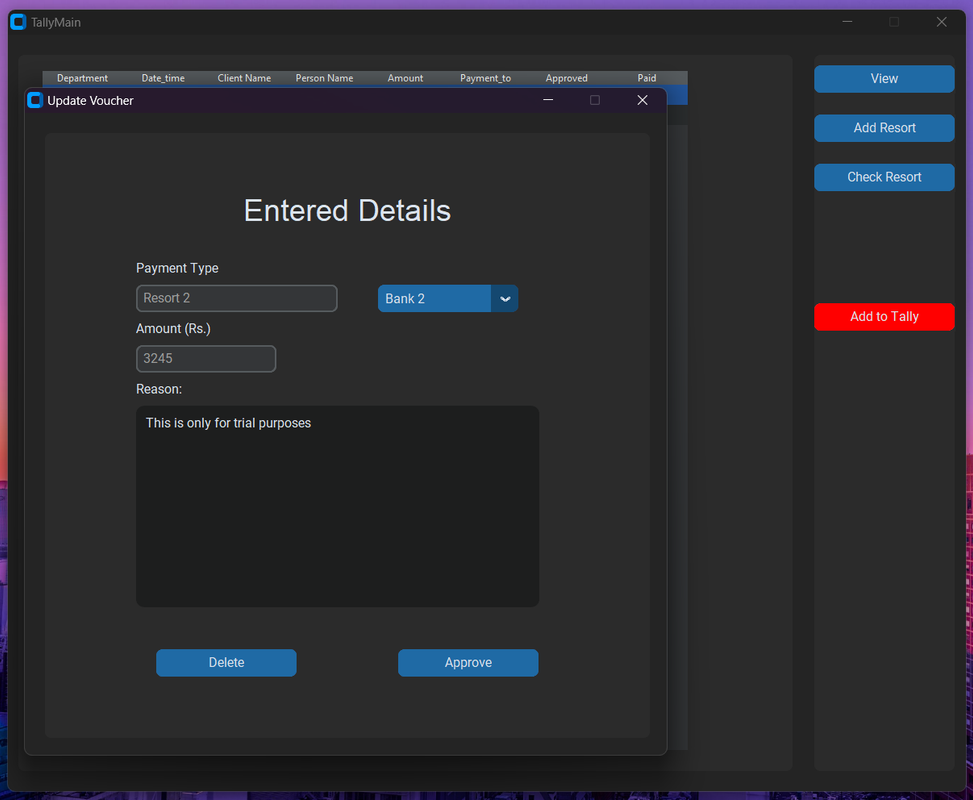The width and height of the screenshot is (973, 800).
Task: Click the Amount column header in the table
Action: (x=405, y=78)
